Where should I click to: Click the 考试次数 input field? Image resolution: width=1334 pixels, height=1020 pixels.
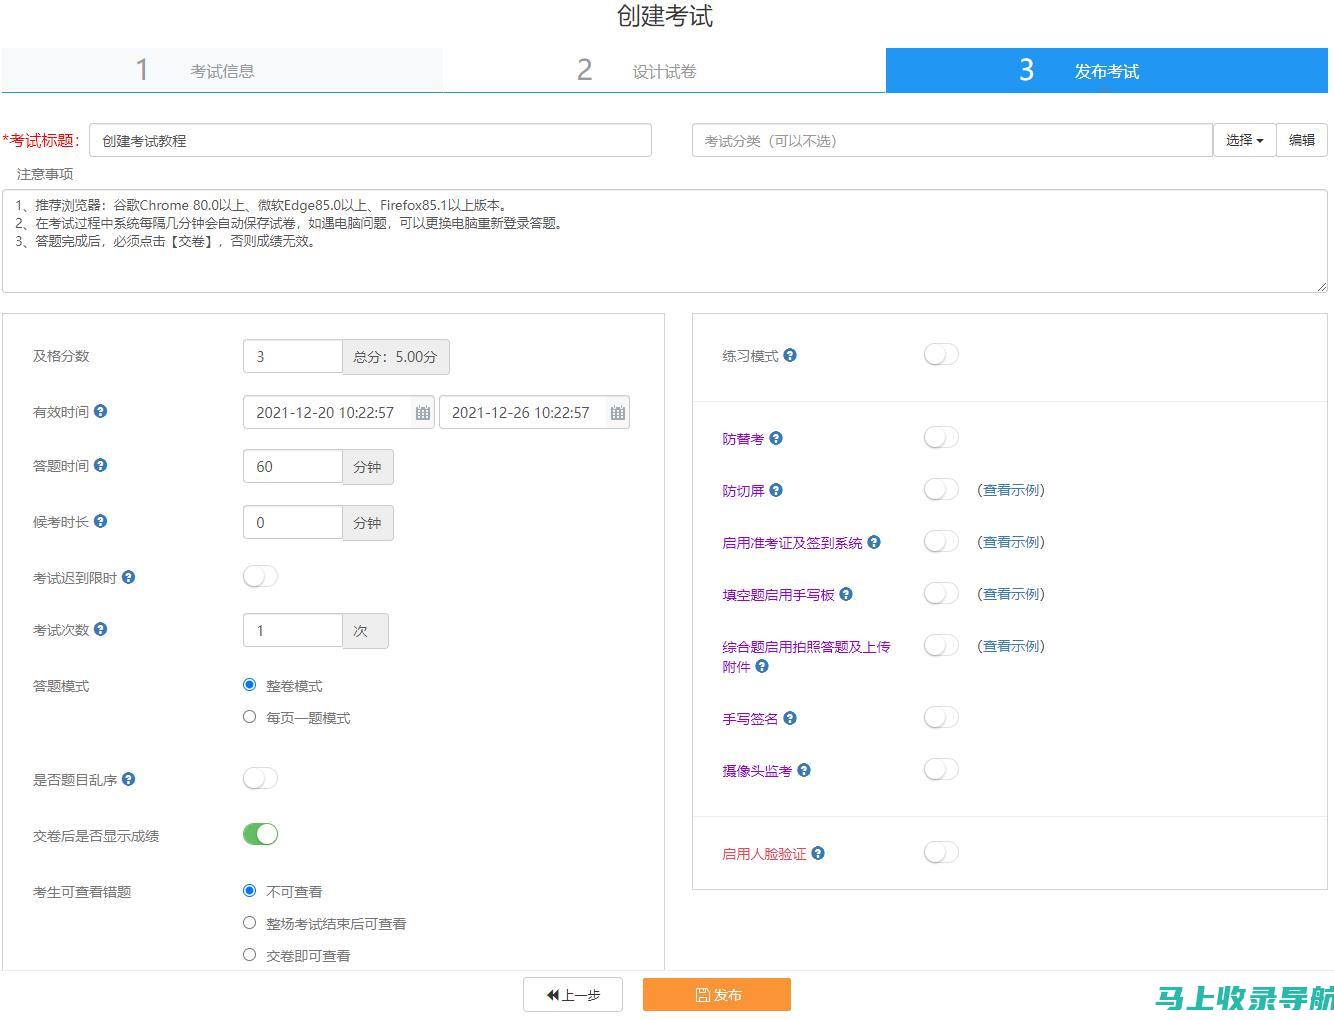coord(293,631)
